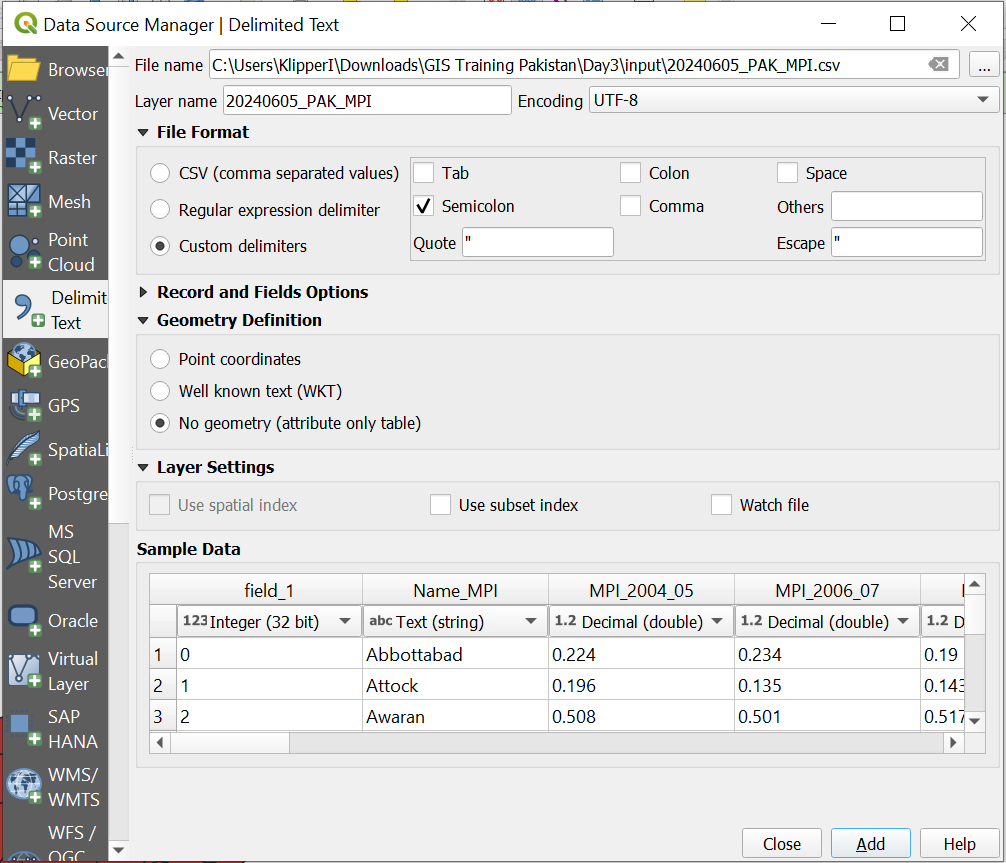Image resolution: width=1006 pixels, height=863 pixels.
Task: Open field_1 Integer type dropdown
Action: coord(268,621)
